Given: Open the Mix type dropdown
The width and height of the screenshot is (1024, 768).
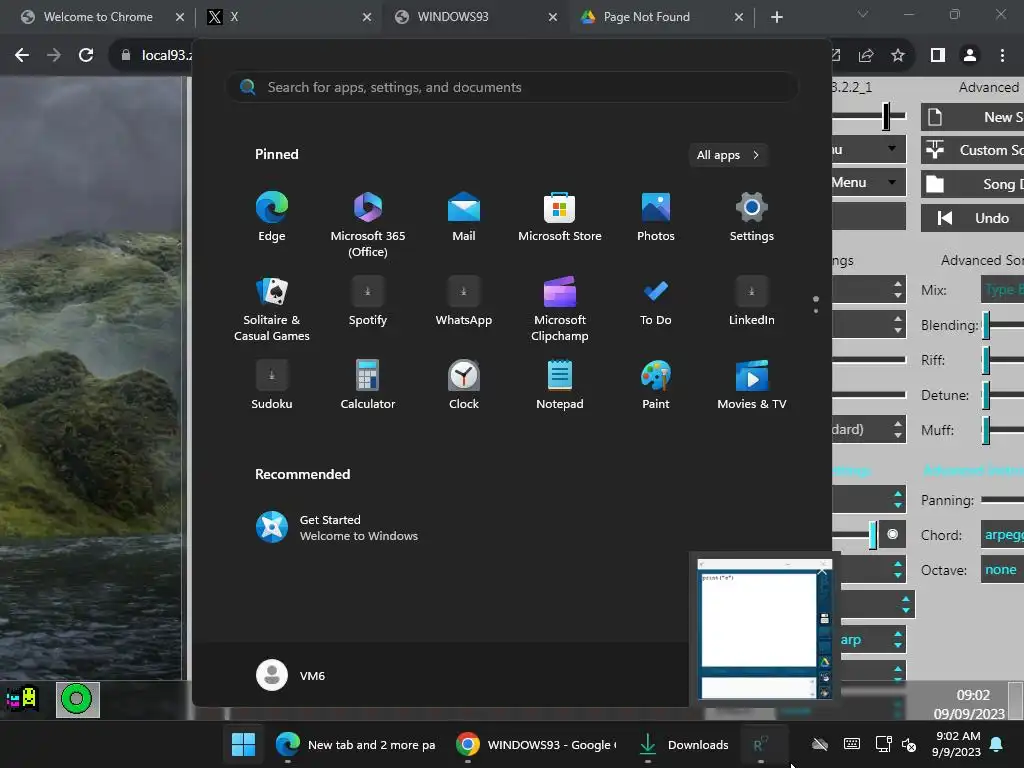Looking at the screenshot, I should point(1002,289).
